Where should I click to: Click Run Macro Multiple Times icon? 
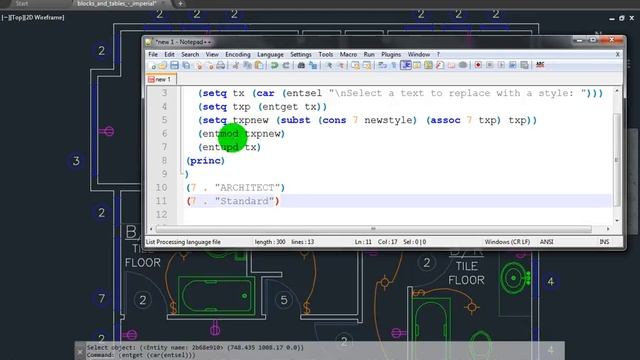click(x=513, y=65)
